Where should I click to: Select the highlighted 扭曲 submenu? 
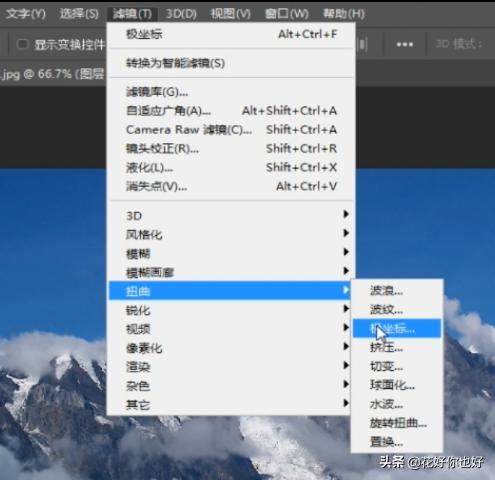pyautogui.click(x=230, y=291)
